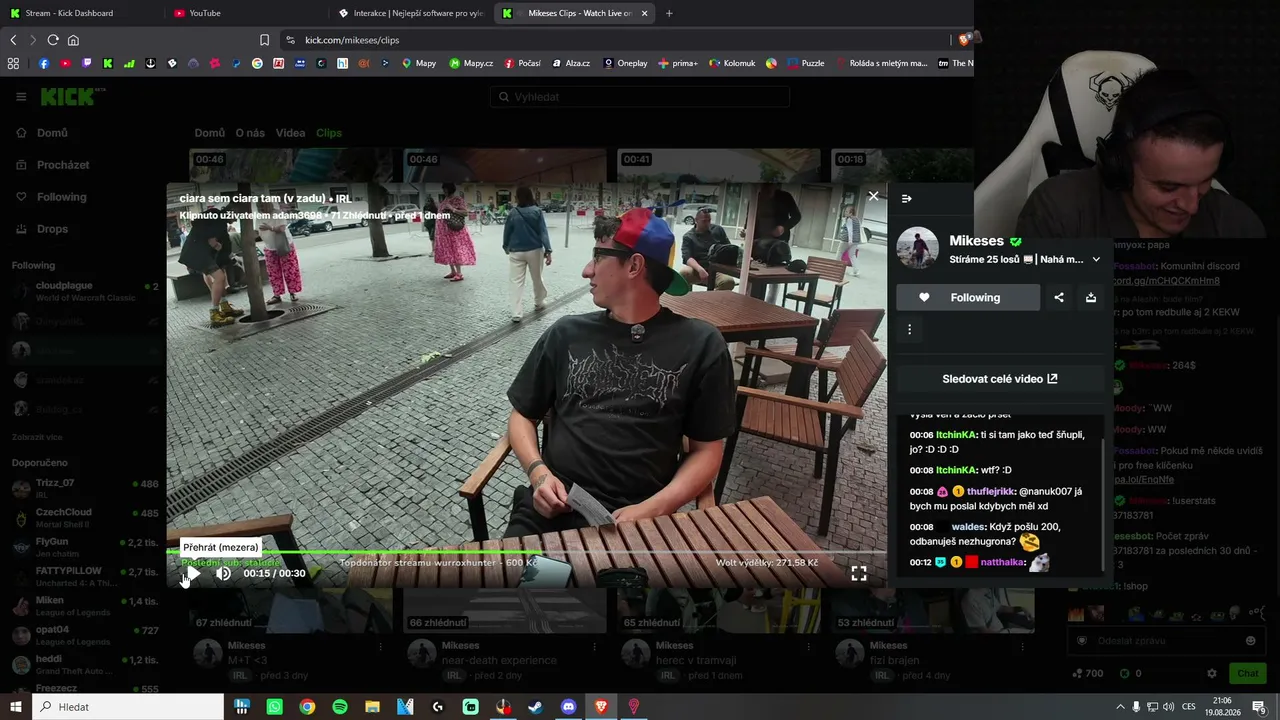Share the clip with the share icon

pyautogui.click(x=1059, y=297)
